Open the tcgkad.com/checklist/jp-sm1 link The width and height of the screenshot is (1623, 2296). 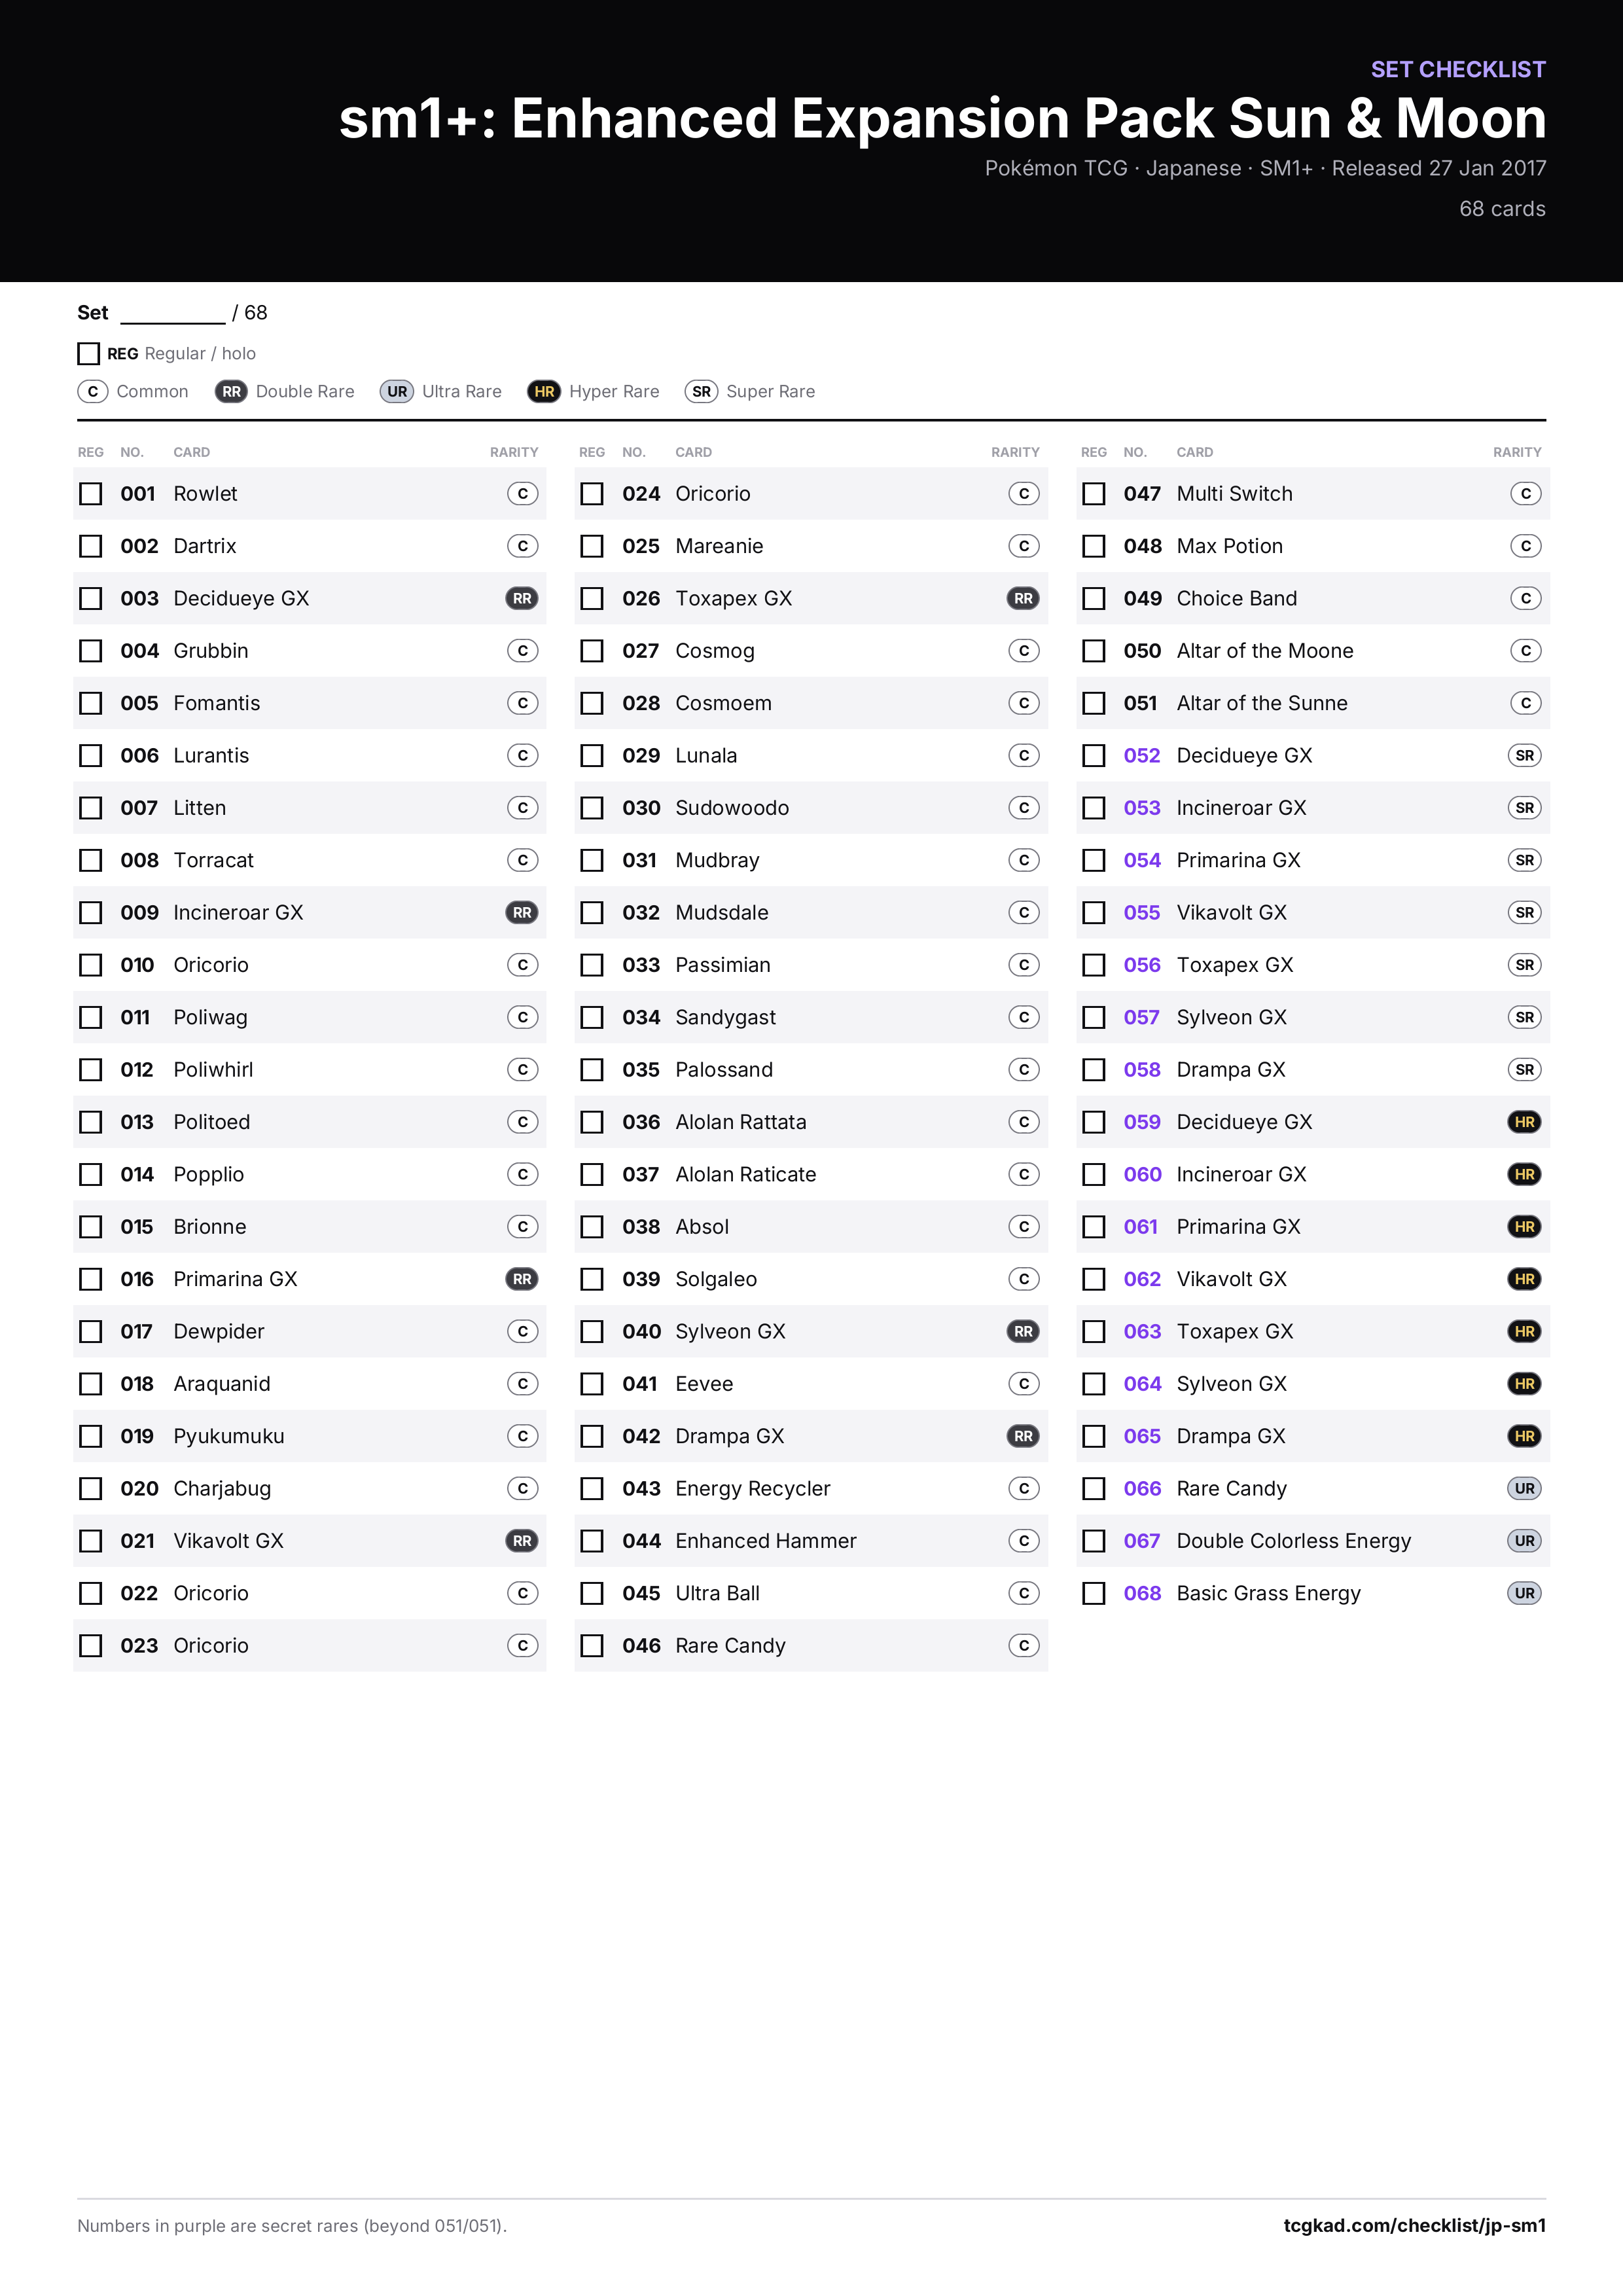(1414, 2225)
